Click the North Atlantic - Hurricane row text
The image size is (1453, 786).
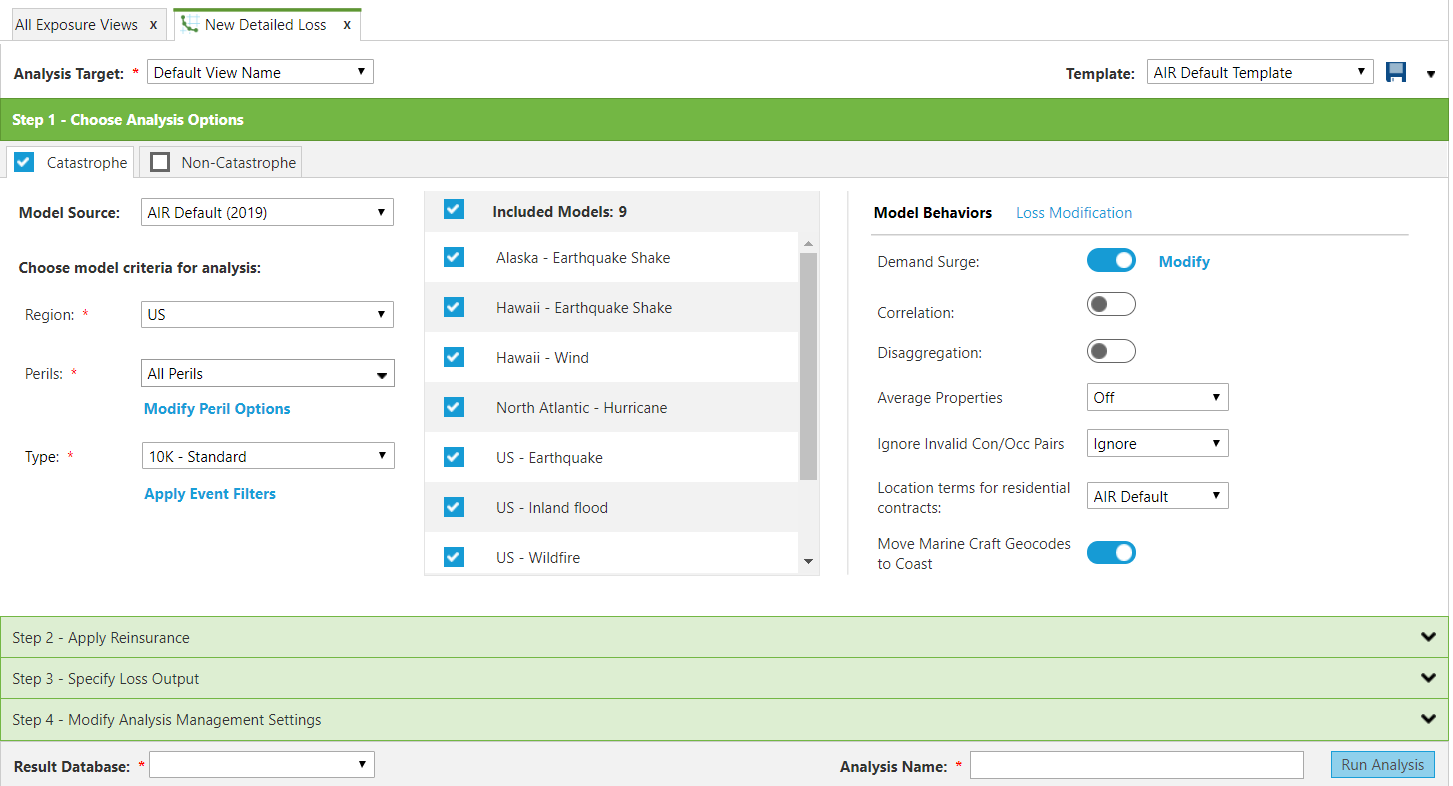pyautogui.click(x=581, y=408)
